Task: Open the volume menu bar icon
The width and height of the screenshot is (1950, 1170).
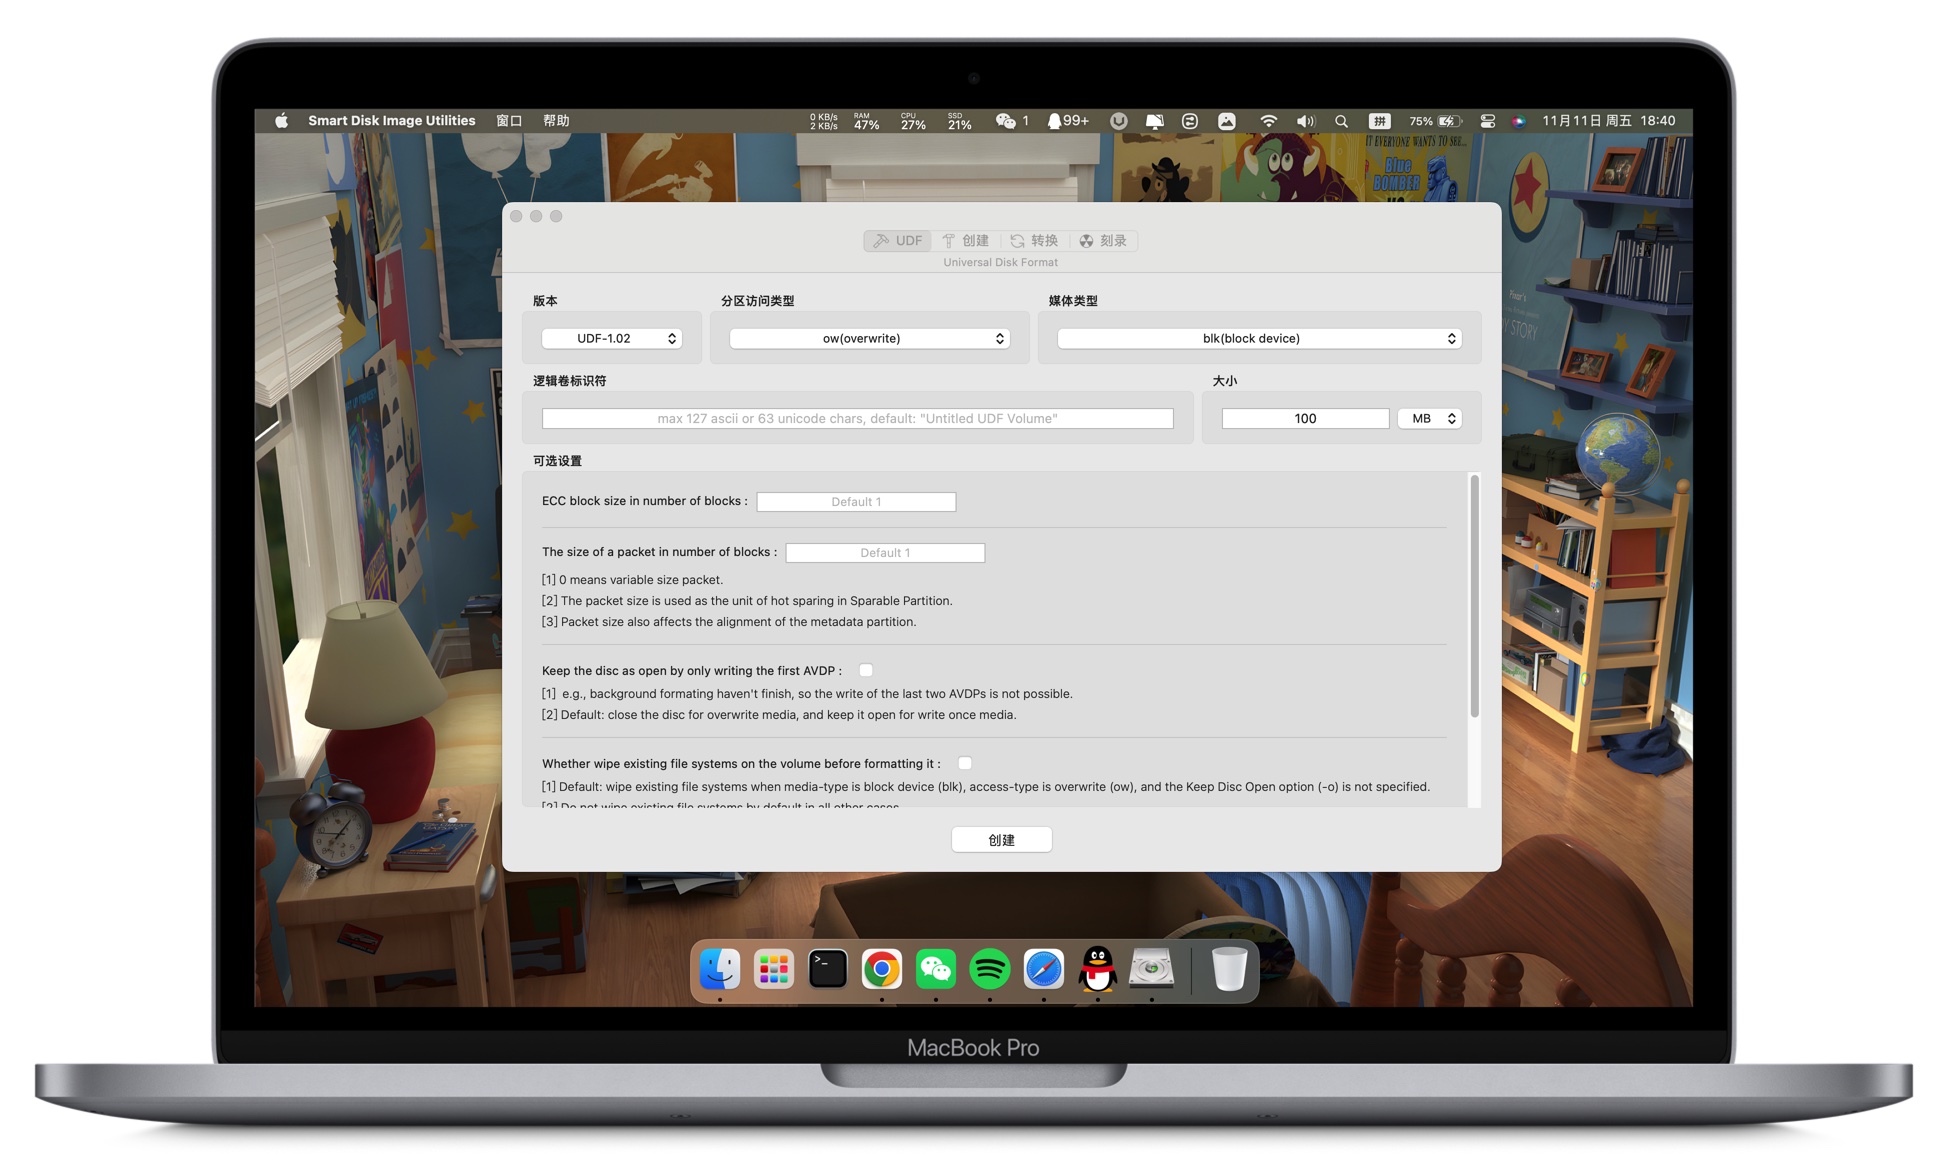Action: pos(1305,121)
